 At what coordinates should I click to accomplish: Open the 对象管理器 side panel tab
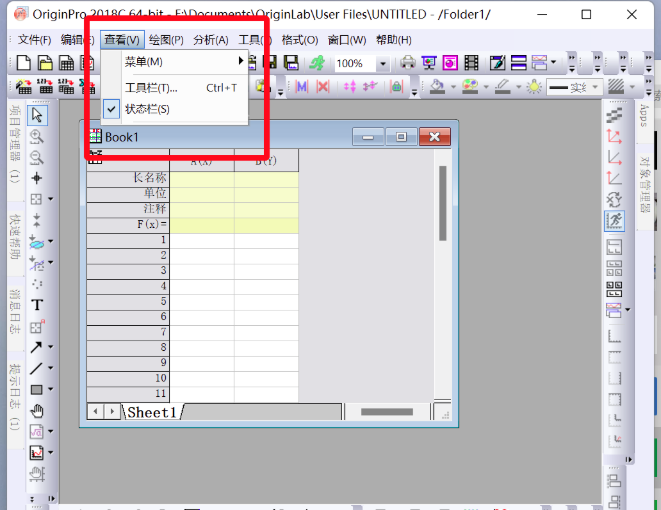pyautogui.click(x=645, y=185)
